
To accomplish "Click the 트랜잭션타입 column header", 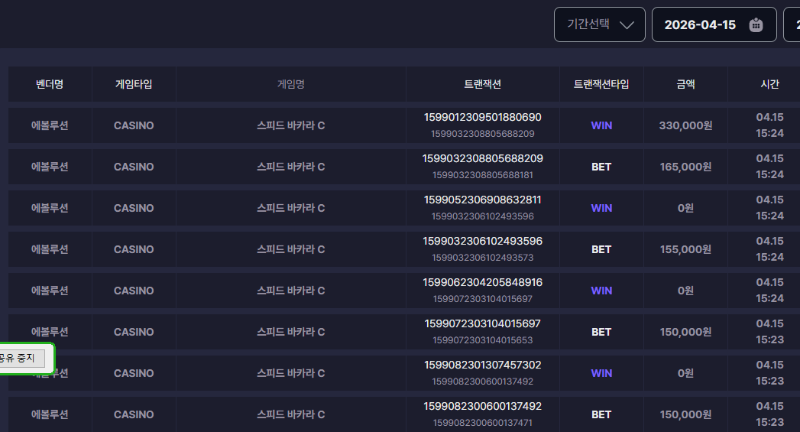I will click(x=601, y=84).
